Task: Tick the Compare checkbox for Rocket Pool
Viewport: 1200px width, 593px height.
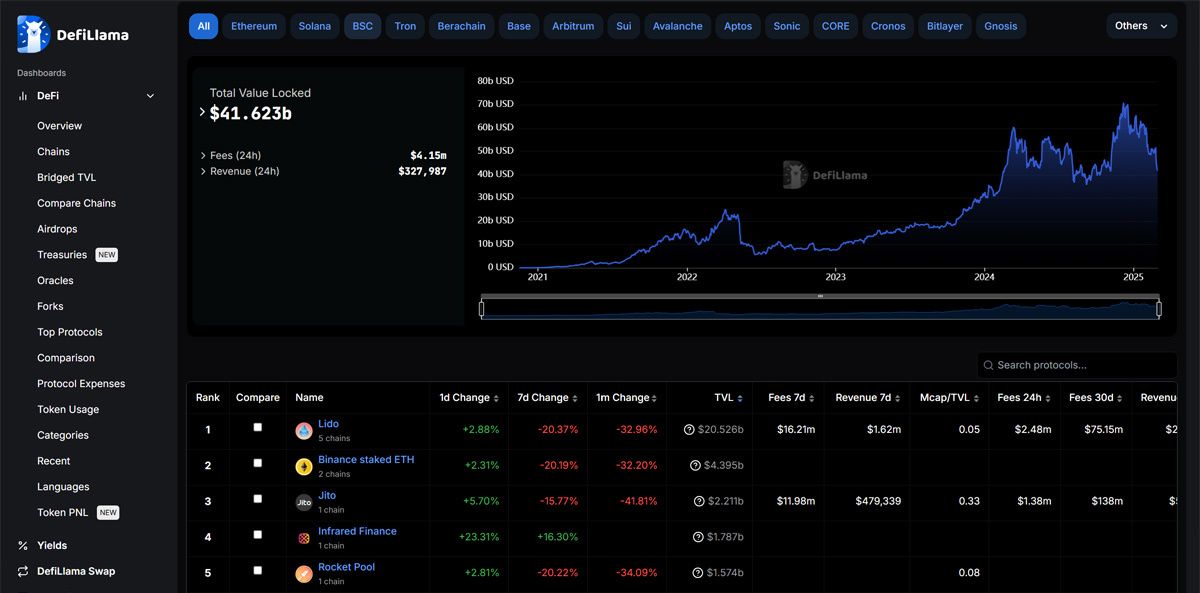Action: click(x=257, y=570)
